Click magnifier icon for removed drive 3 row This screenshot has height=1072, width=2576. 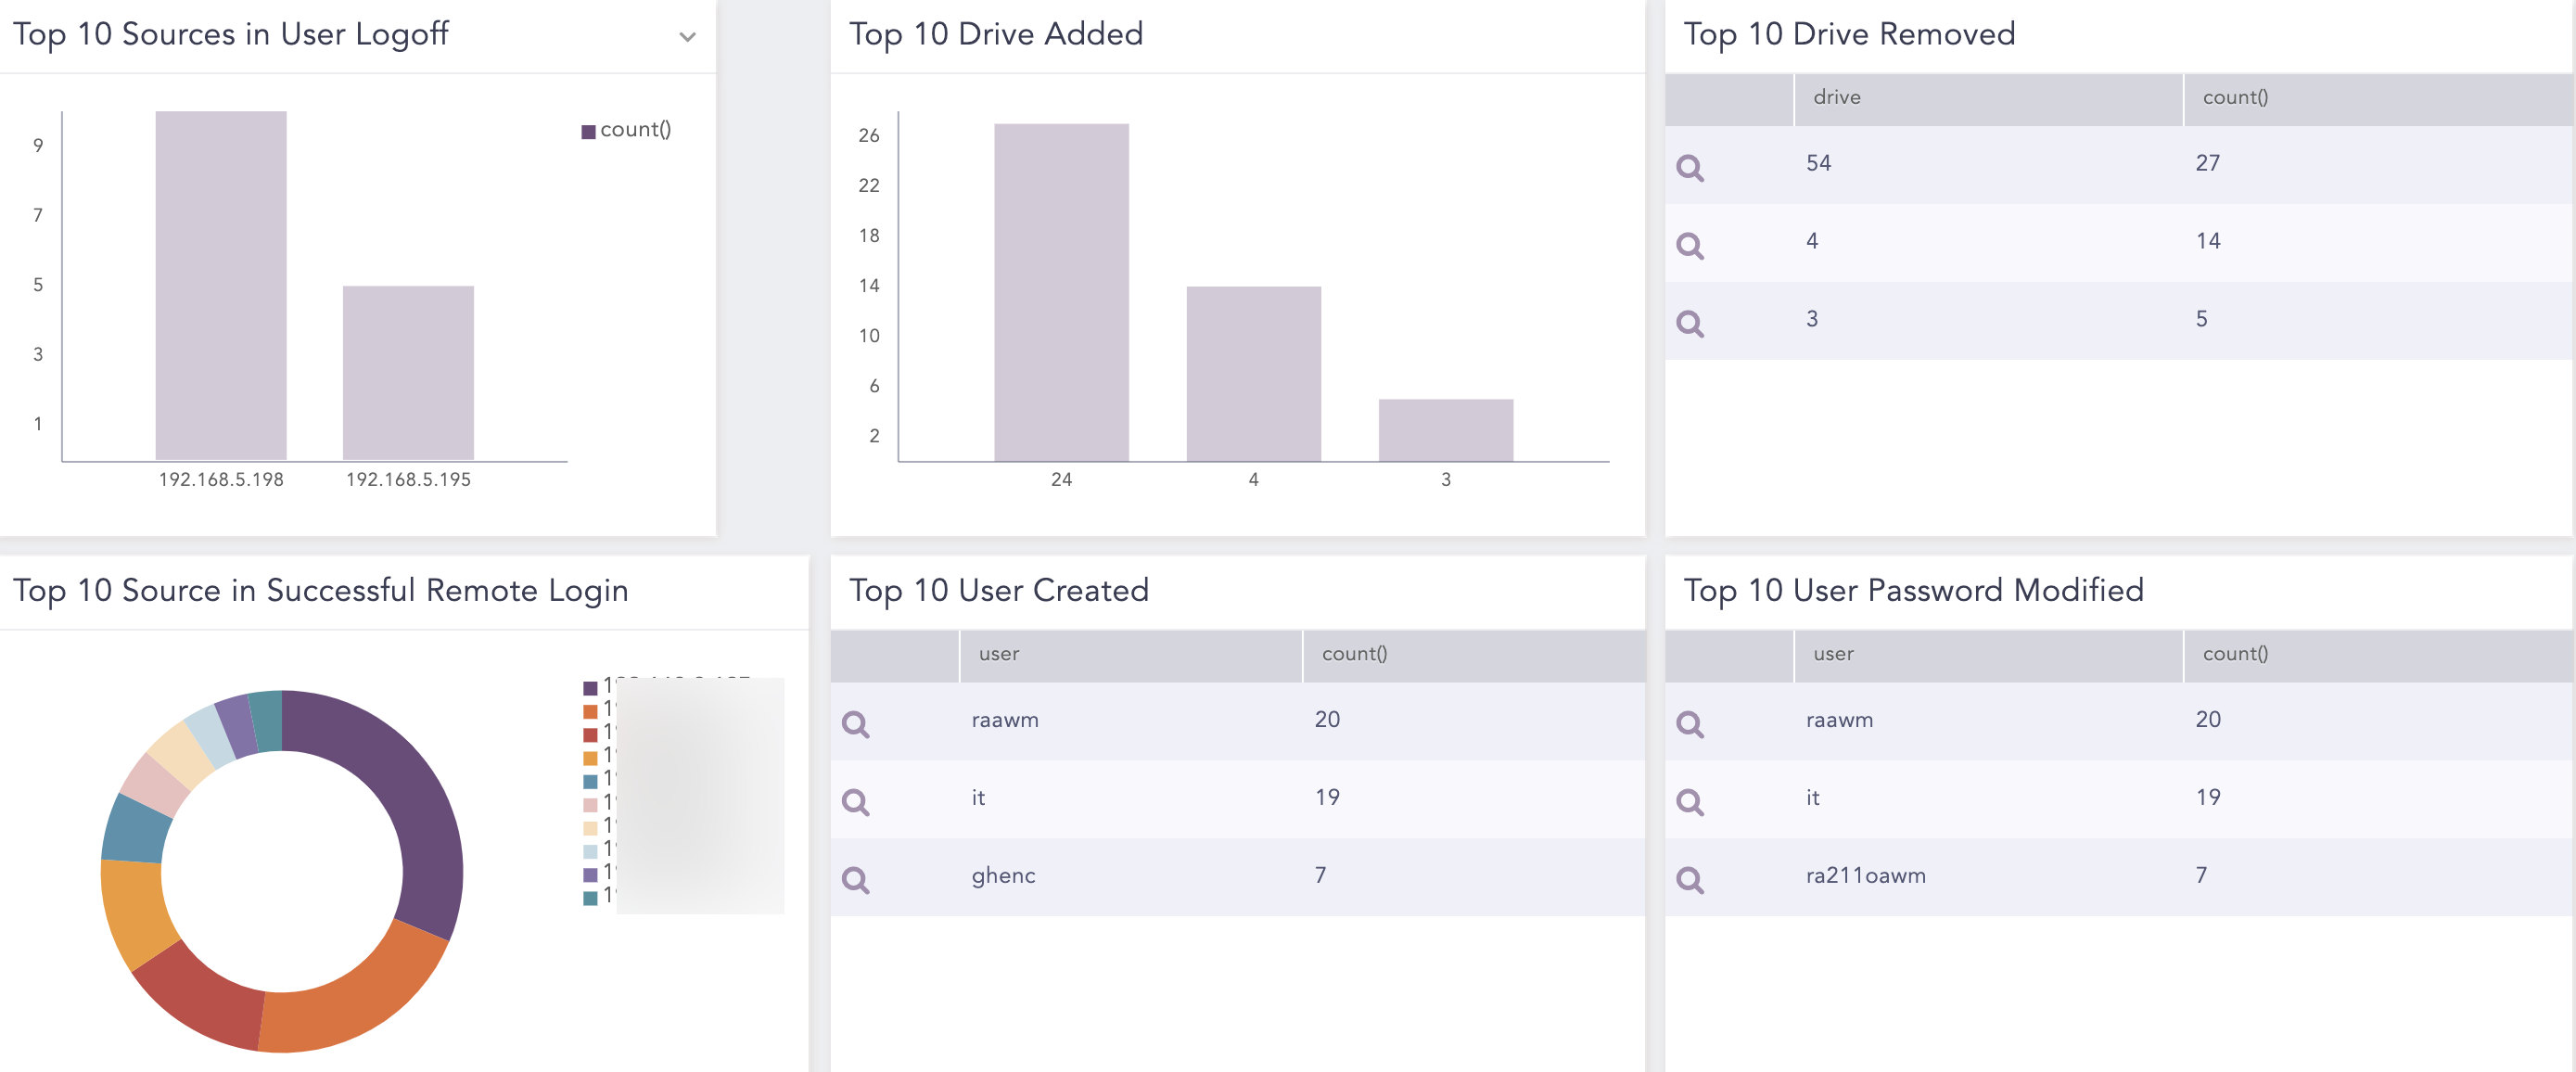point(1689,323)
